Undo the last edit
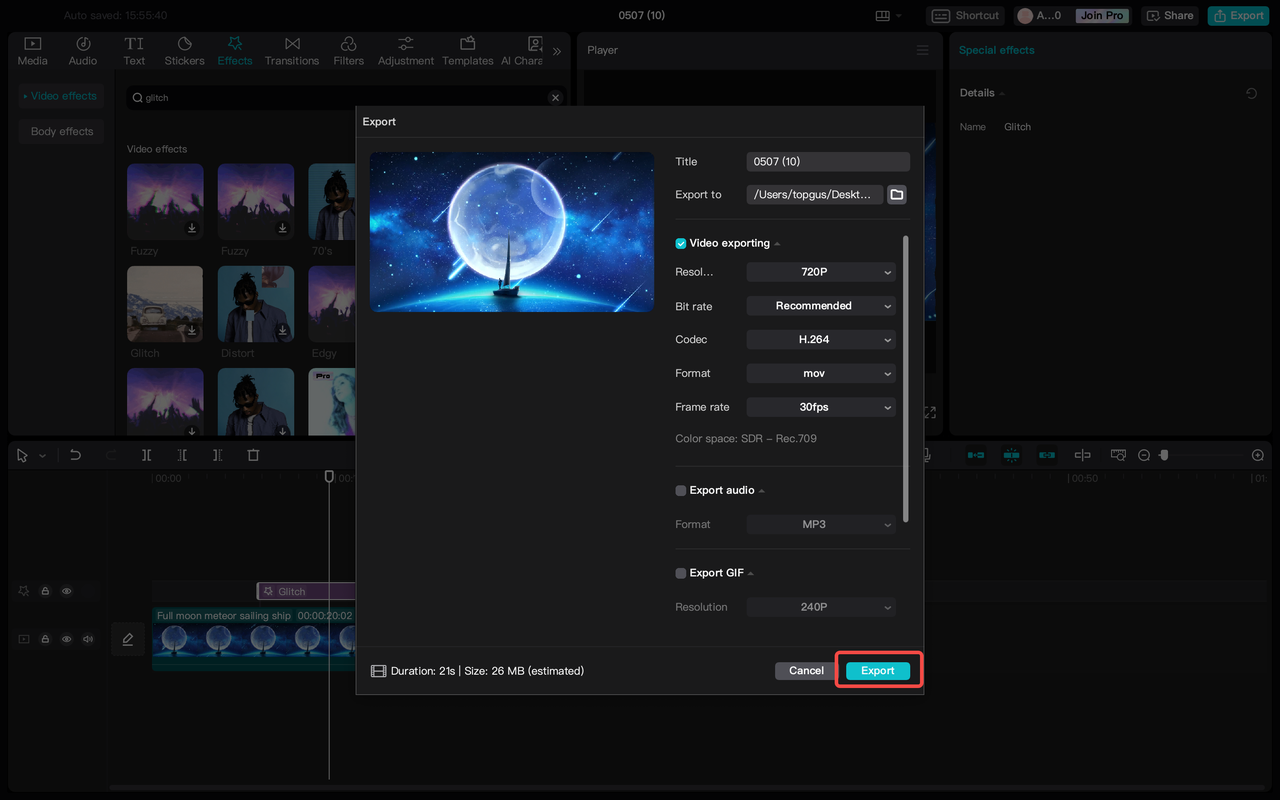Screen dimensions: 1280x800 75,455
